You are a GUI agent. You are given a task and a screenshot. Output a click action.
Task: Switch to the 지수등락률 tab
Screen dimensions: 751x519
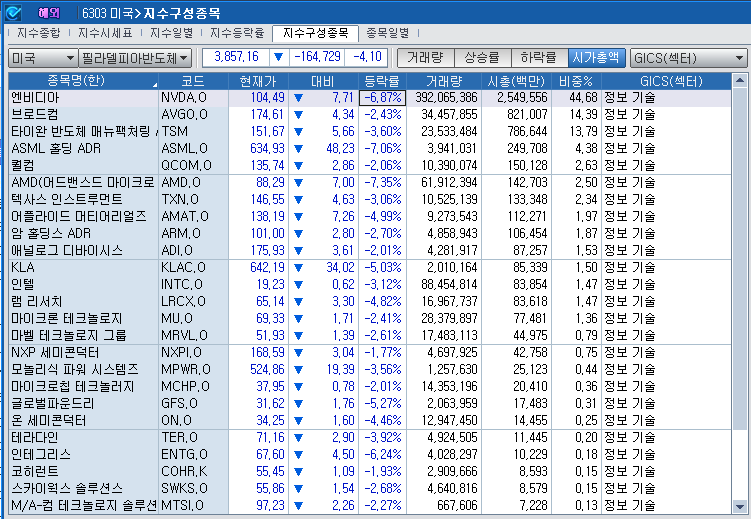(x=237, y=33)
